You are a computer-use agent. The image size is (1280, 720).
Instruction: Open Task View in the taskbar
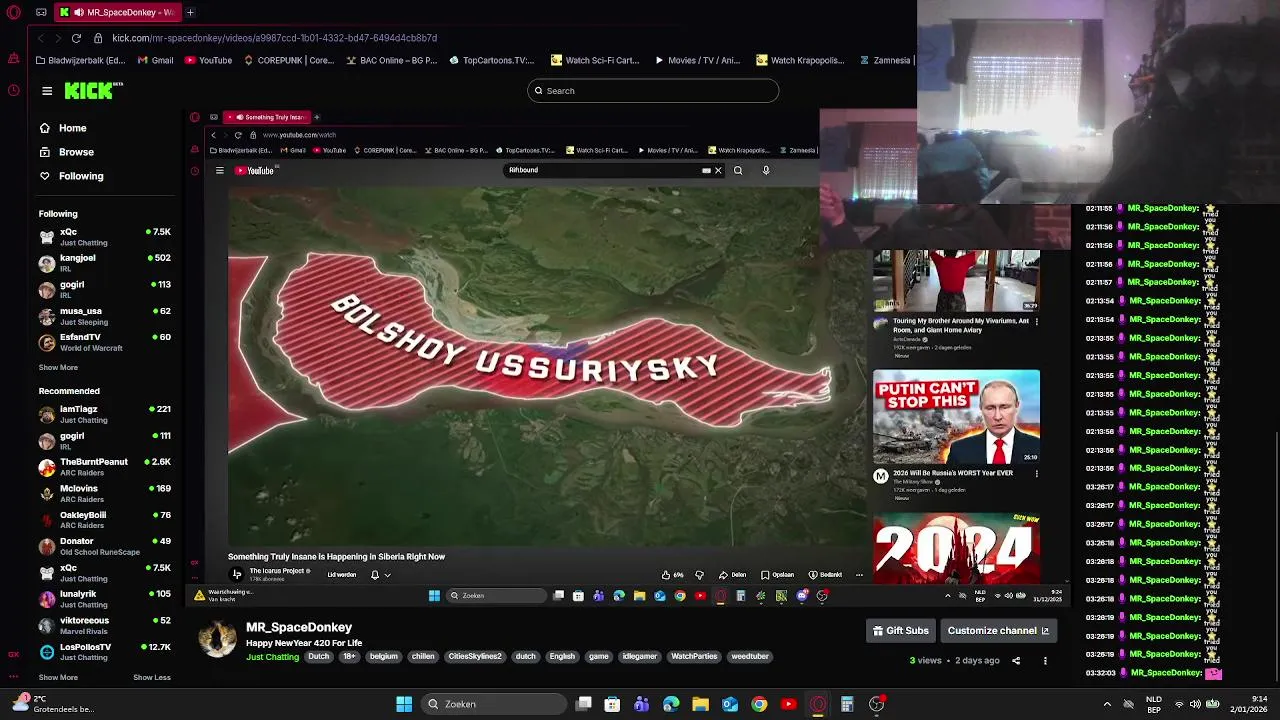tap(584, 704)
